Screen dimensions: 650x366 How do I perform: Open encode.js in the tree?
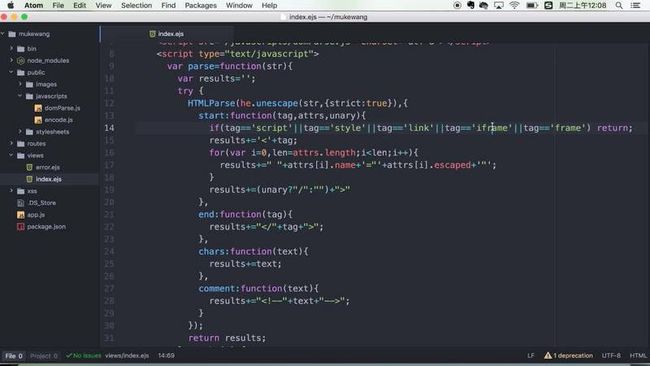pos(58,120)
